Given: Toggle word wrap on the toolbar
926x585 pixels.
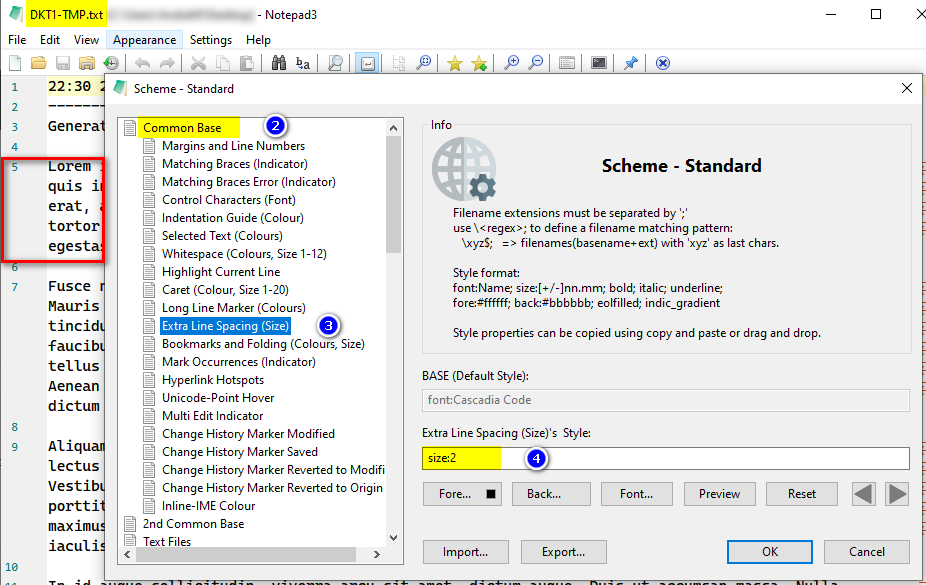Looking at the screenshot, I should pos(368,62).
